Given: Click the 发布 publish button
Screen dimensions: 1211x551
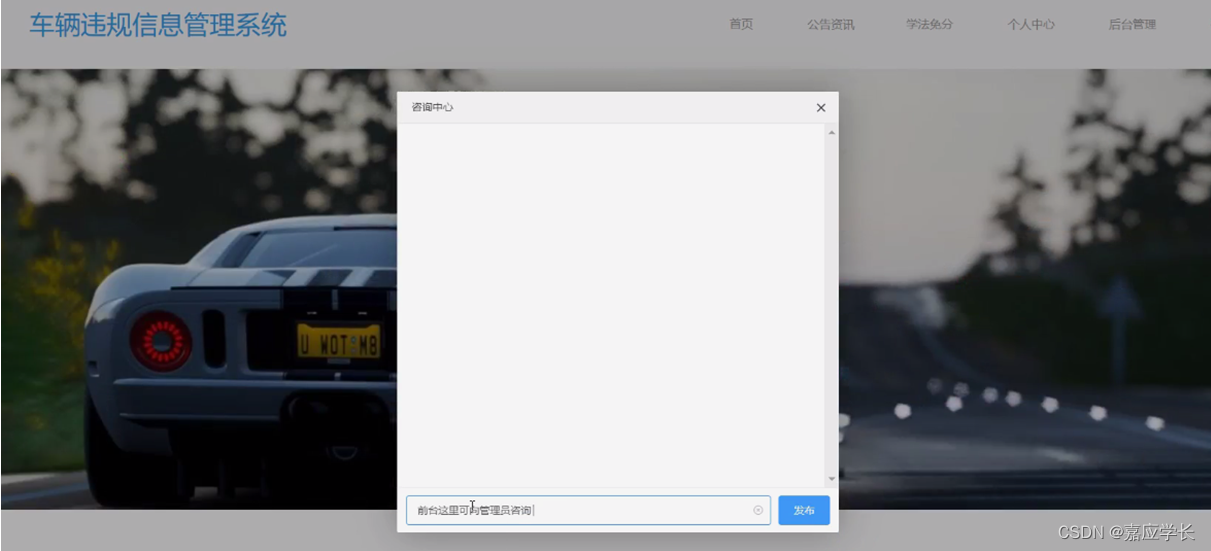Looking at the screenshot, I should [804, 510].
